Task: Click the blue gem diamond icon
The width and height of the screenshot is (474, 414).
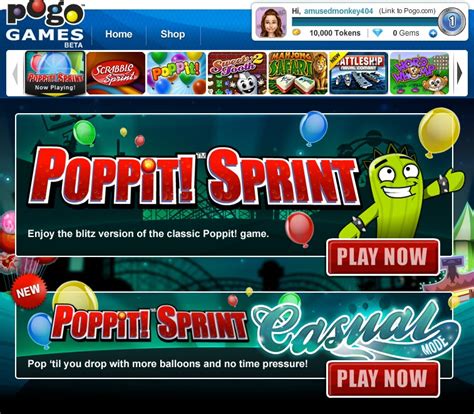Action: (378, 33)
